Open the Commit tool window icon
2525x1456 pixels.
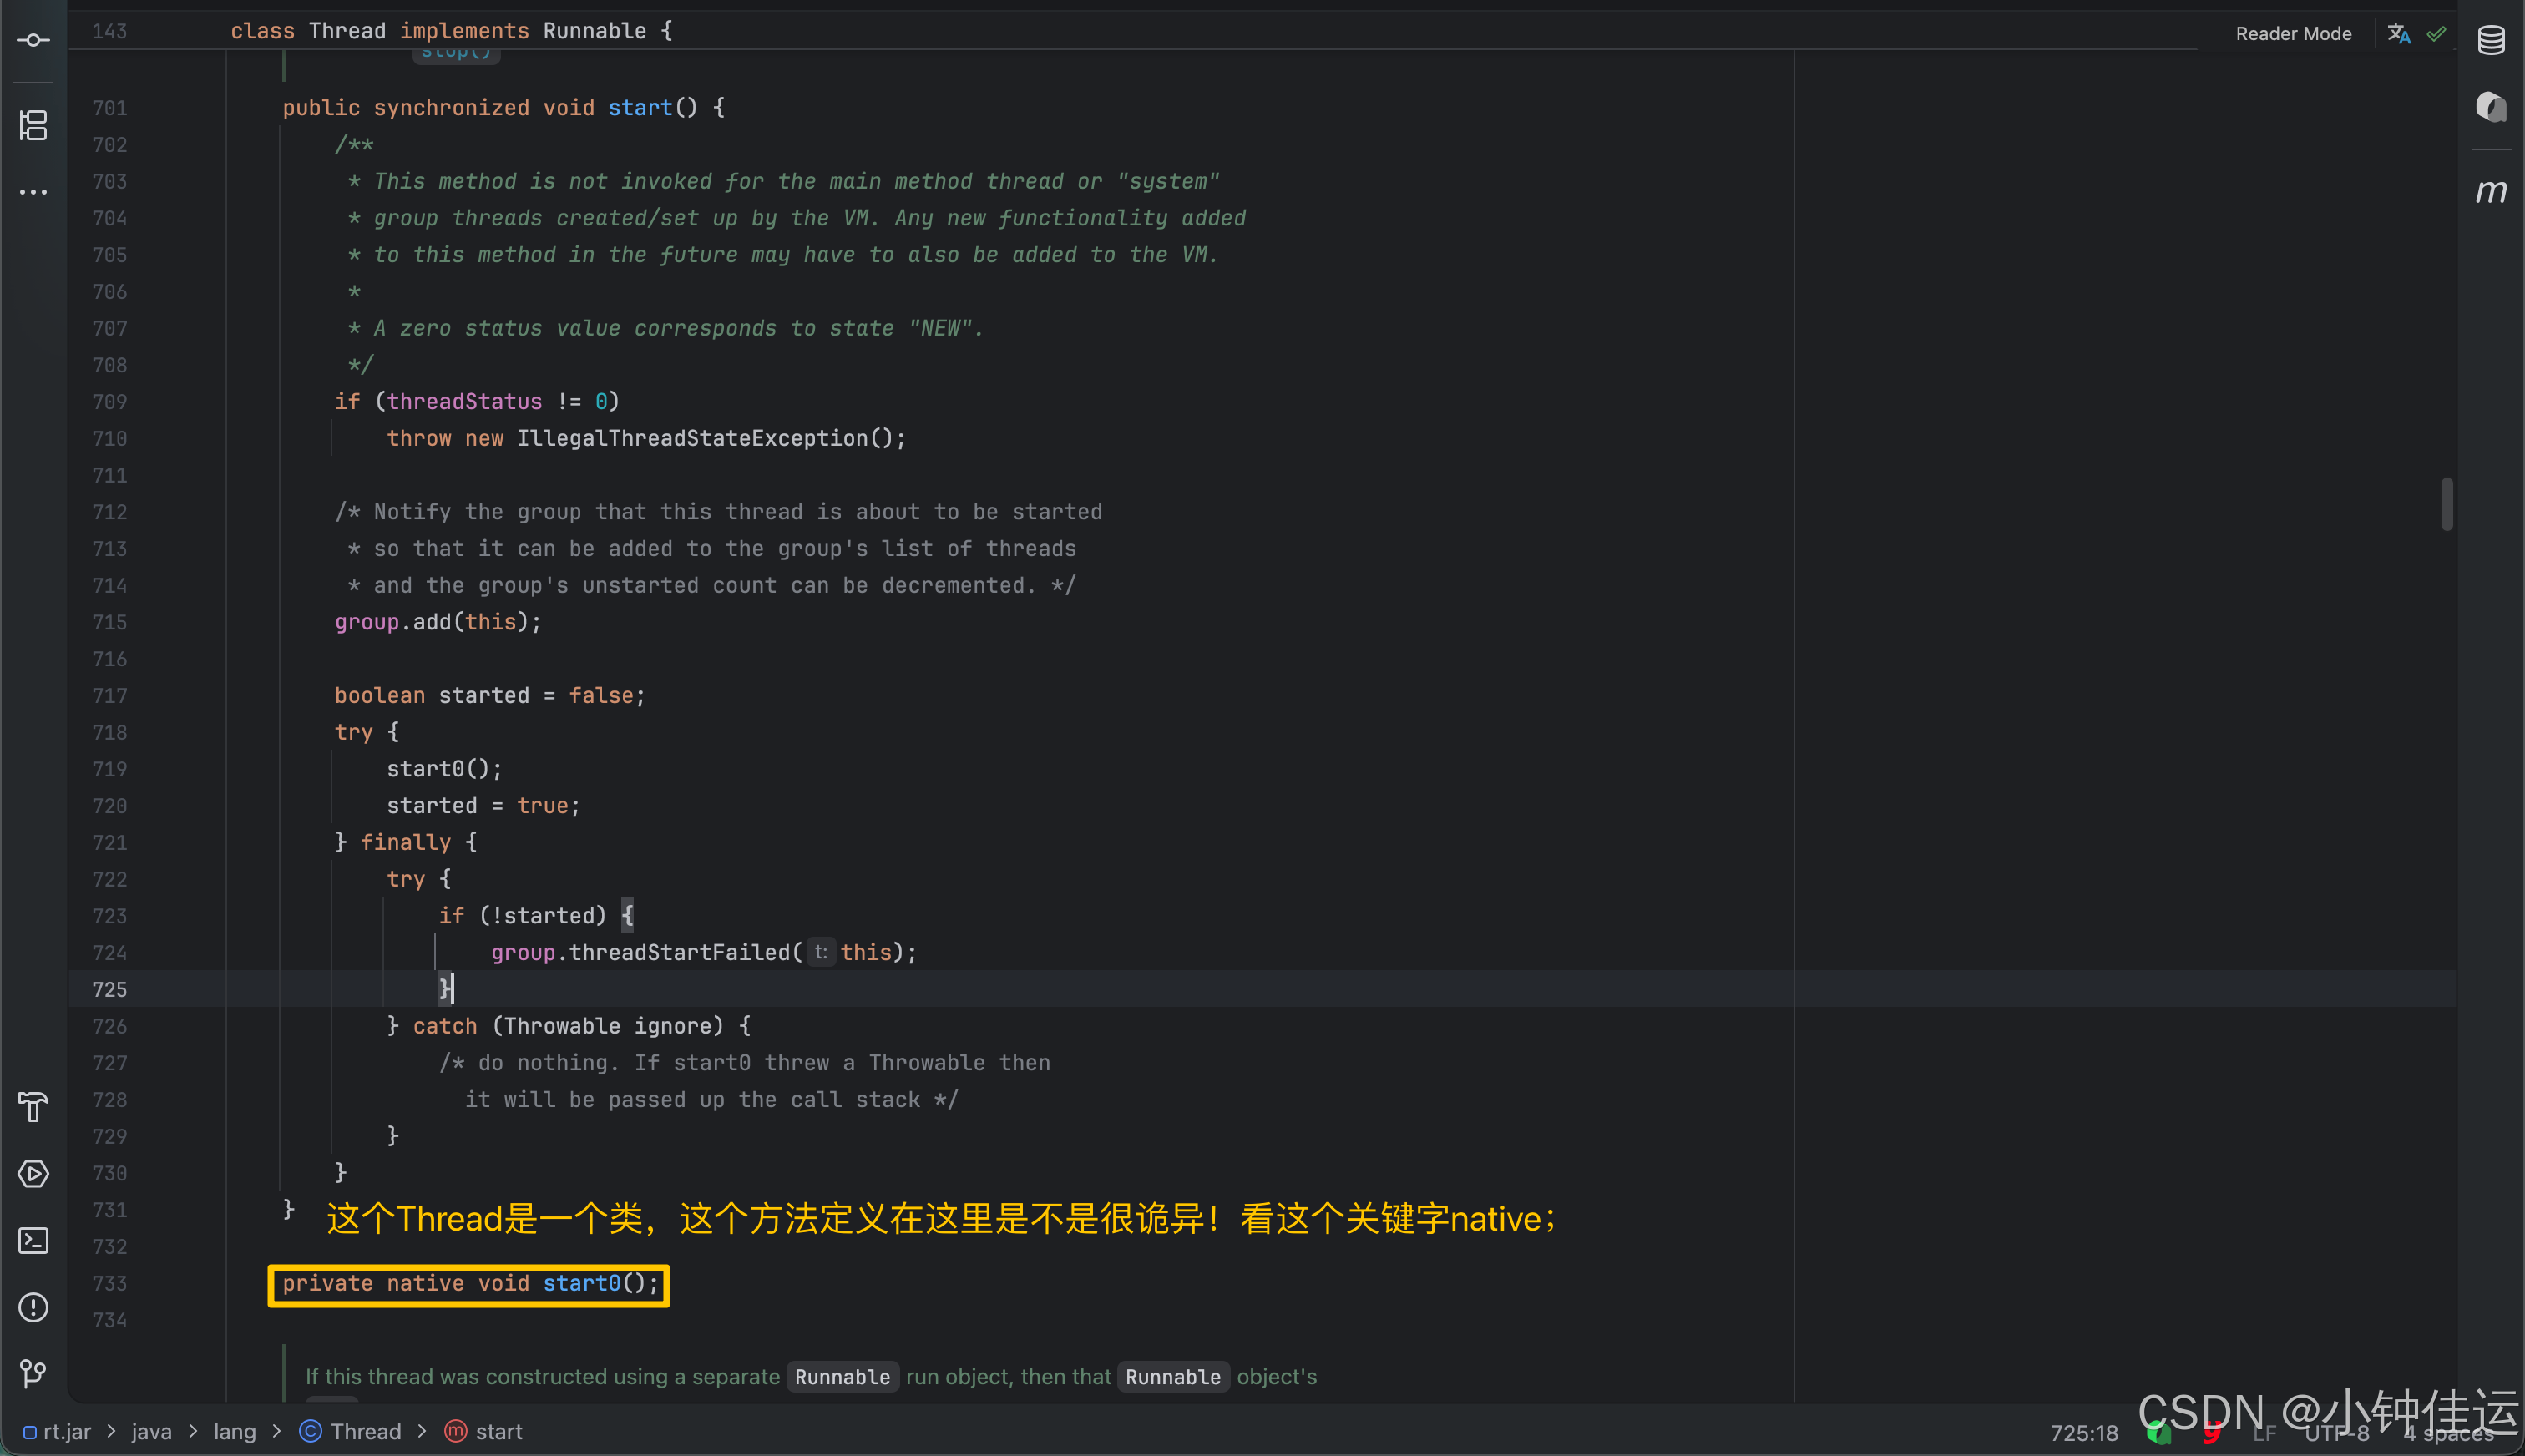pos(33,40)
